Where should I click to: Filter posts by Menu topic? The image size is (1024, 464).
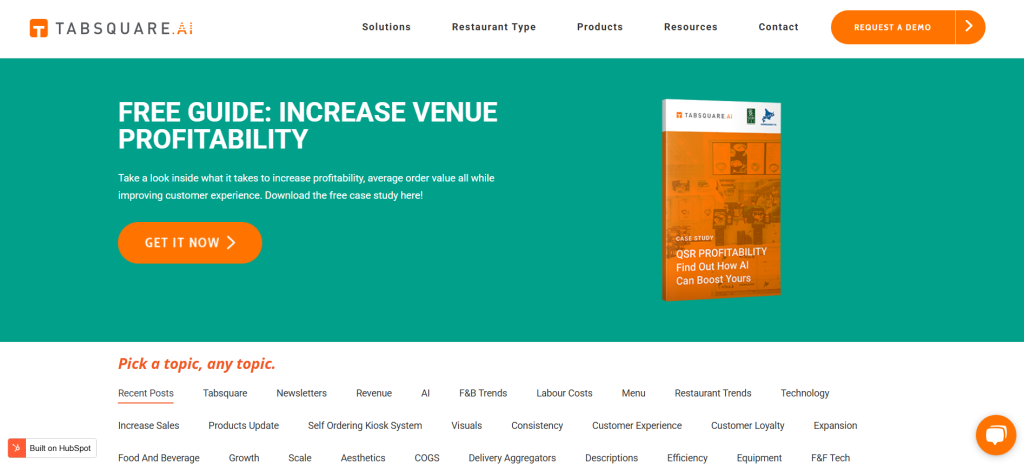(x=633, y=393)
